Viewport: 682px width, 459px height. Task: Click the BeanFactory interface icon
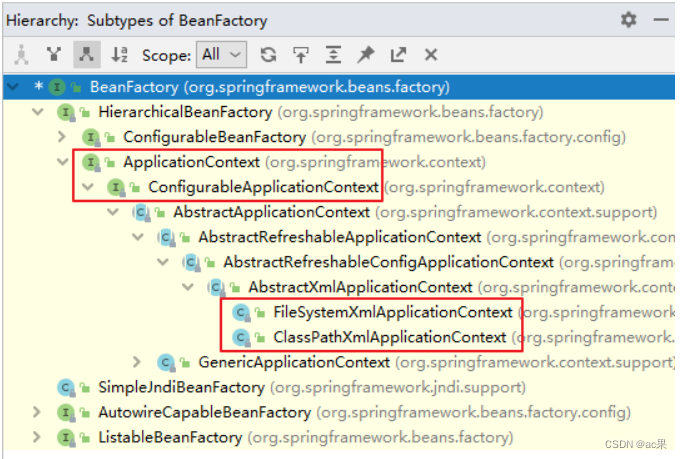pos(57,87)
